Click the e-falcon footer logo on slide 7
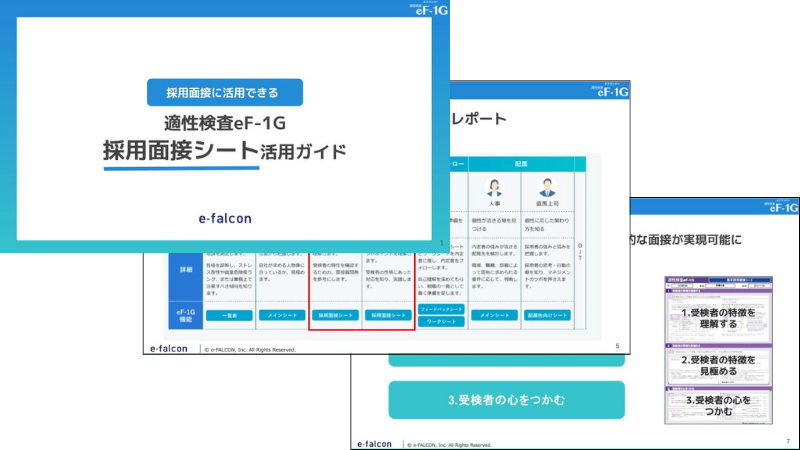This screenshot has width=800, height=450. coord(374,444)
